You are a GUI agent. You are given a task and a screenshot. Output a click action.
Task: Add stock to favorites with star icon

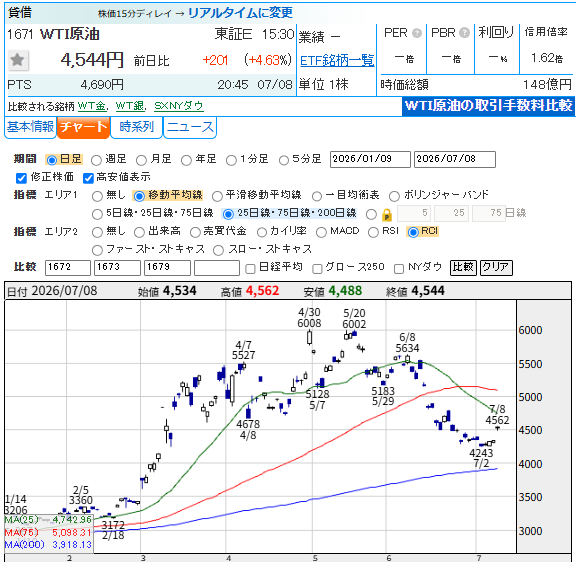click(17, 60)
